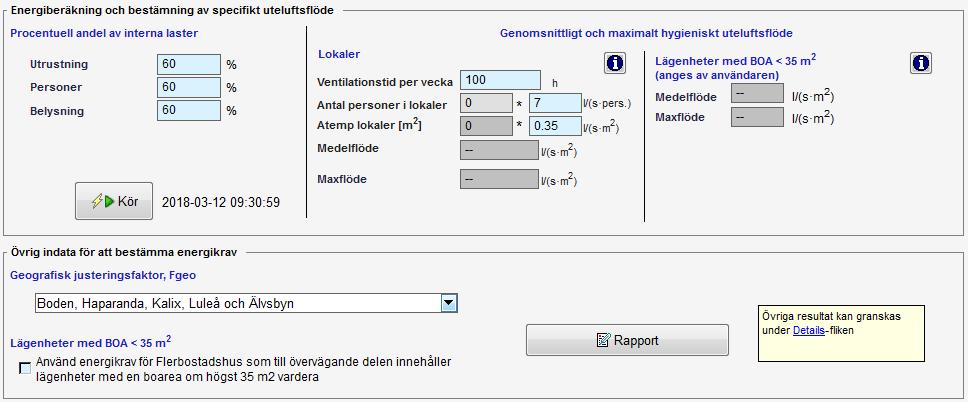968x402 pixels.
Task: Edit the Belysning percentage field
Action: click(x=189, y=110)
